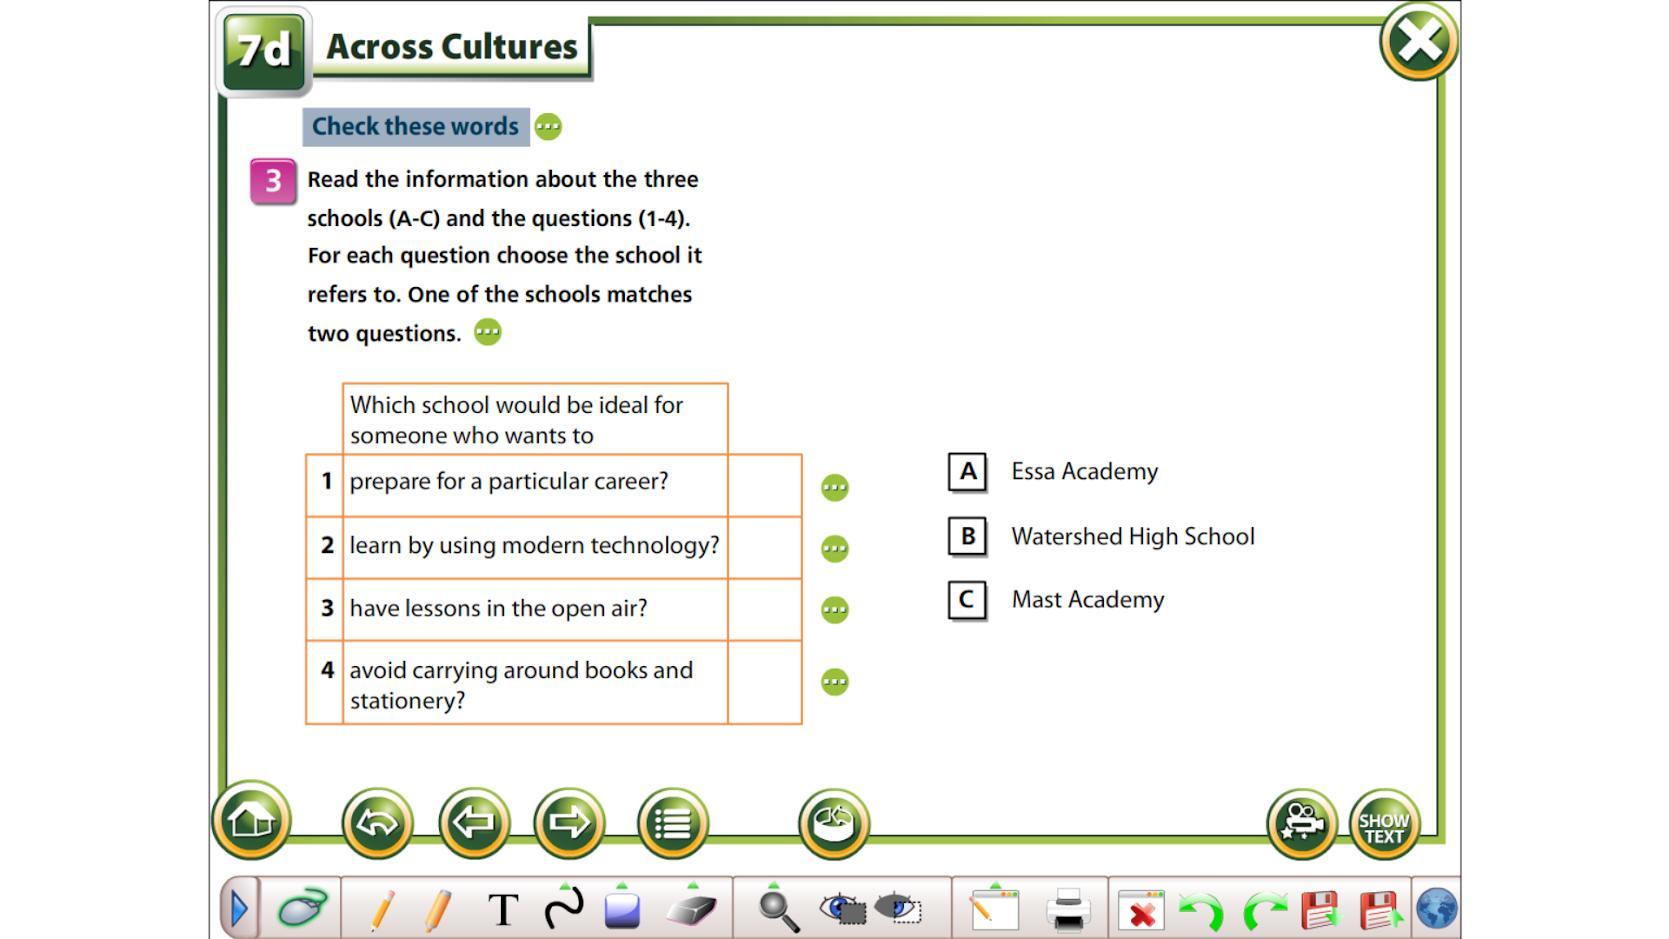Redo the last action

(x=1264, y=911)
